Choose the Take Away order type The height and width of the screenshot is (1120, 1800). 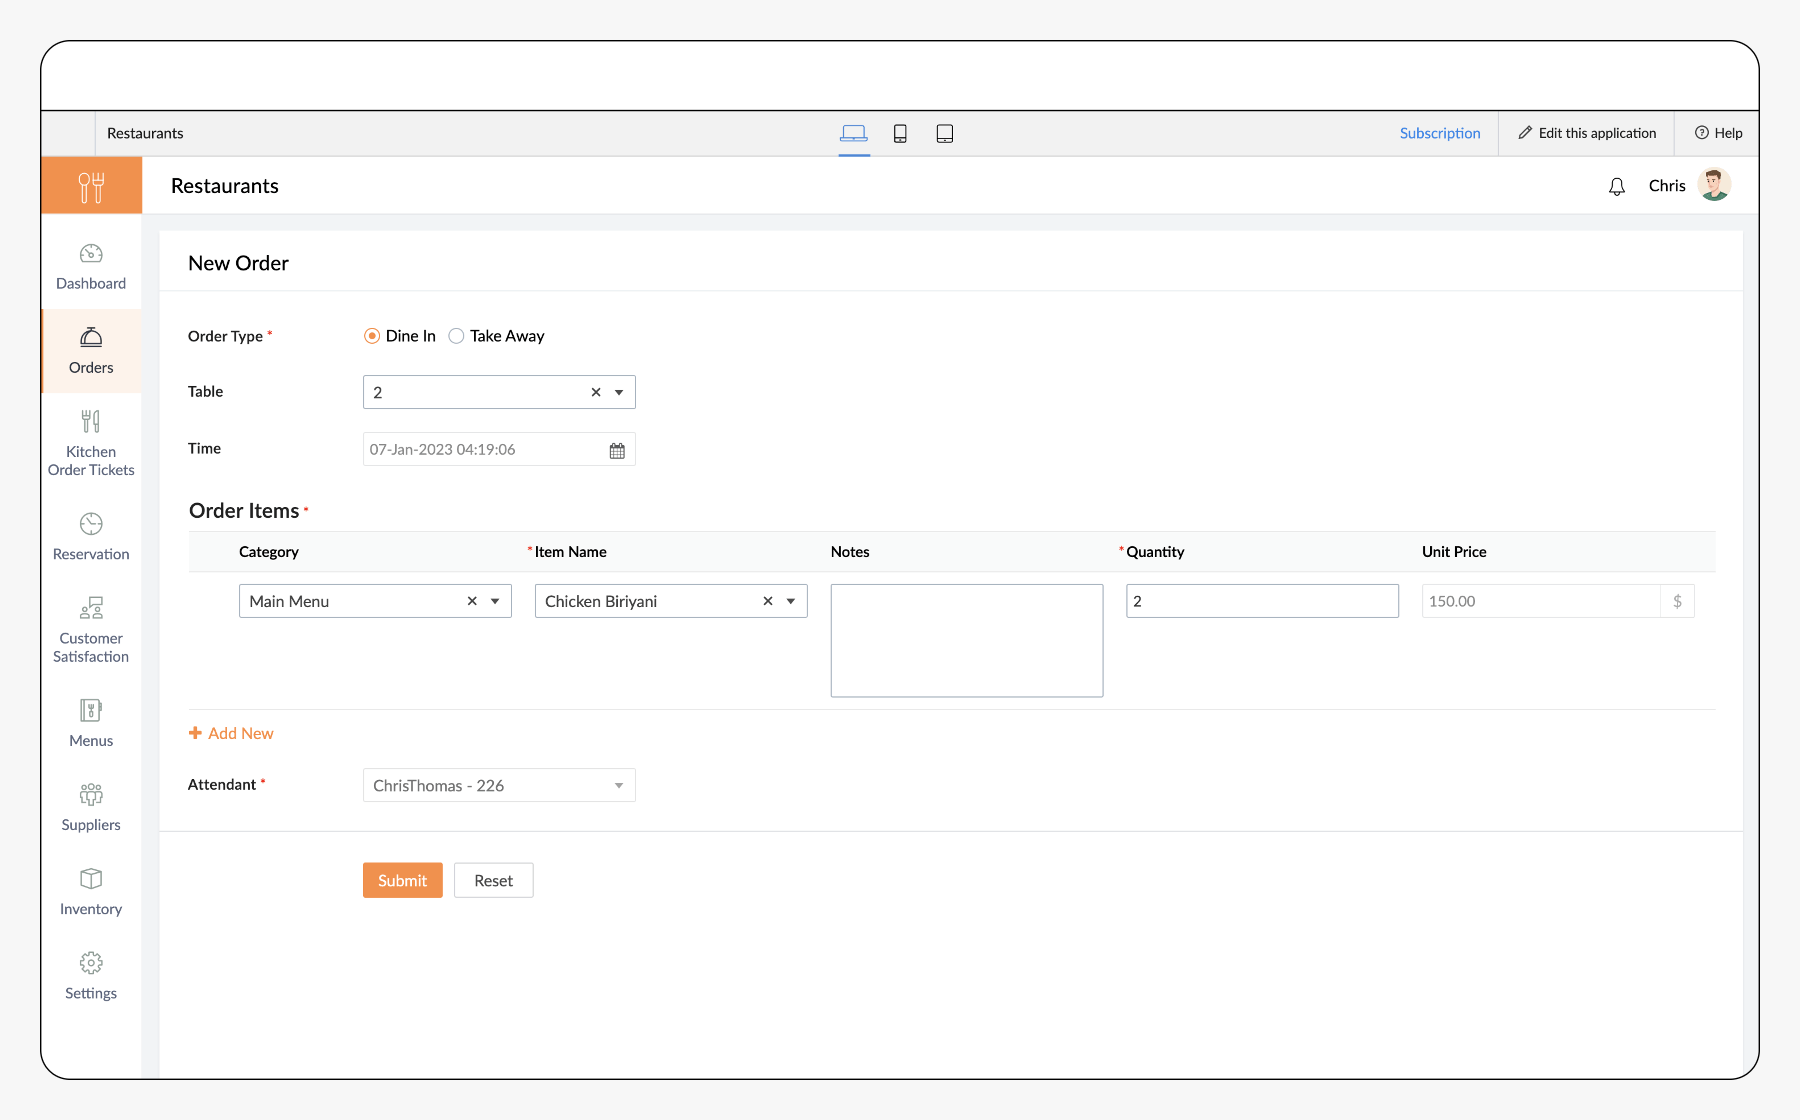(457, 336)
